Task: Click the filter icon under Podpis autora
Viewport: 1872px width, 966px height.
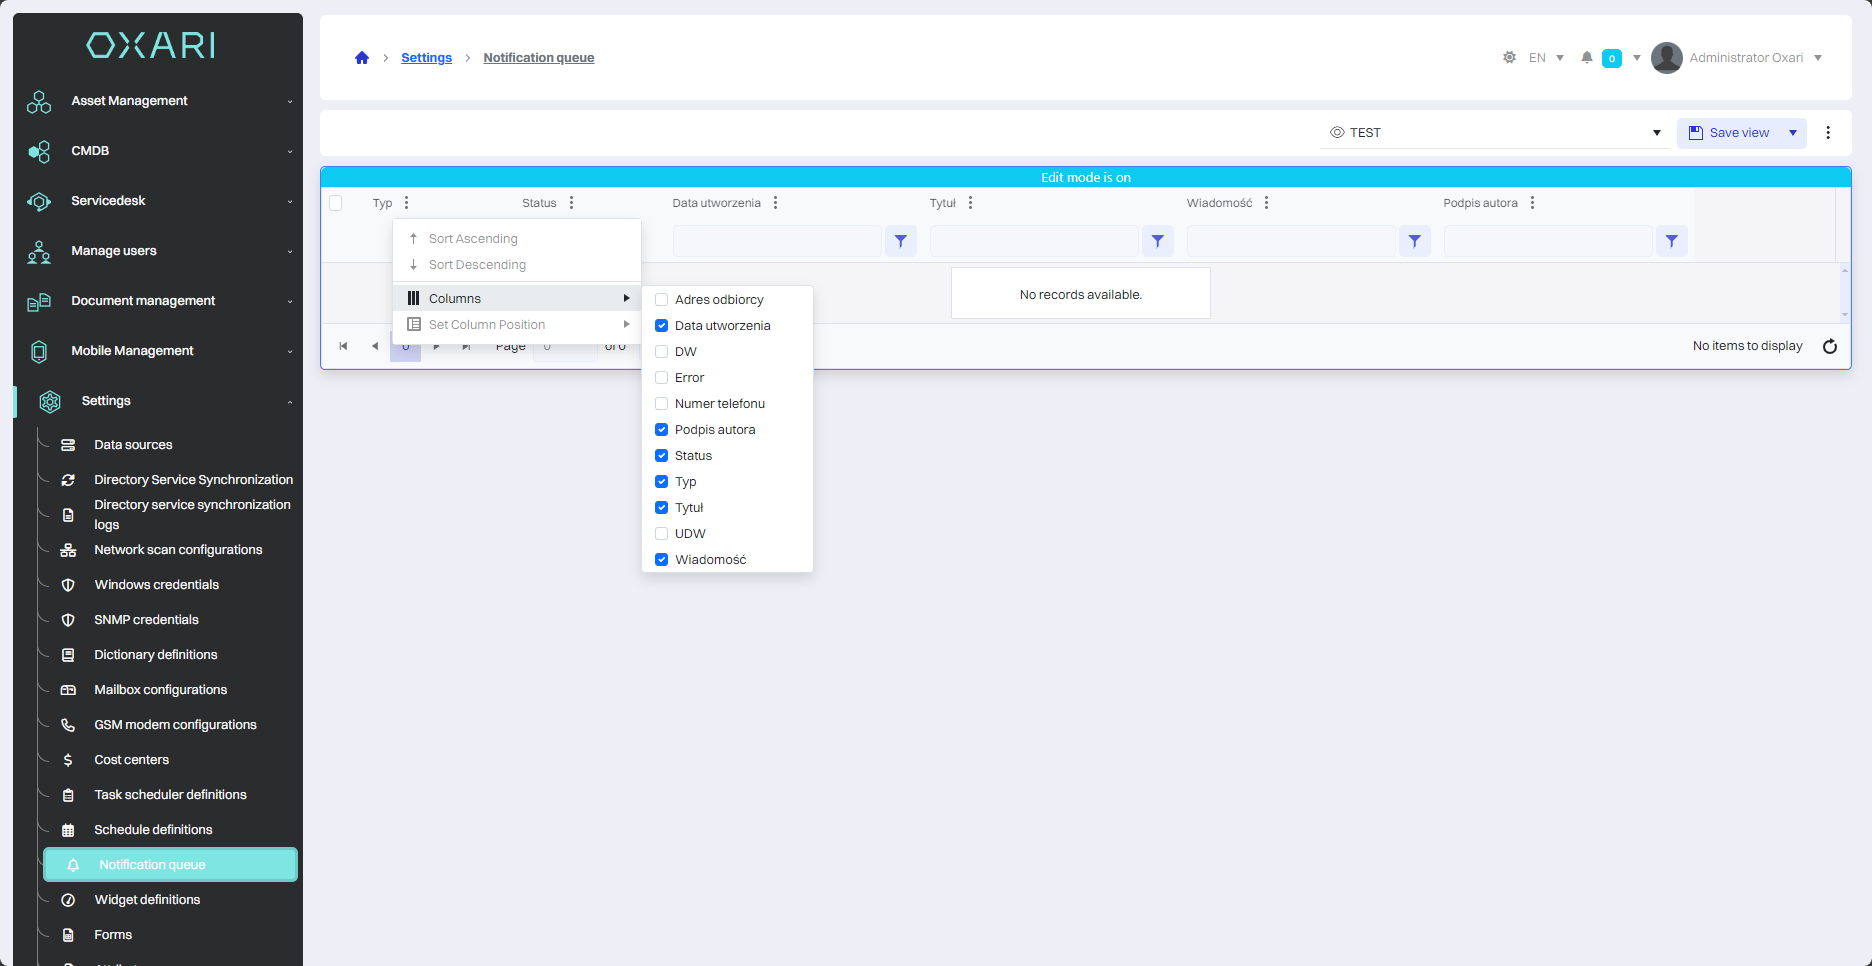Action: [x=1671, y=241]
